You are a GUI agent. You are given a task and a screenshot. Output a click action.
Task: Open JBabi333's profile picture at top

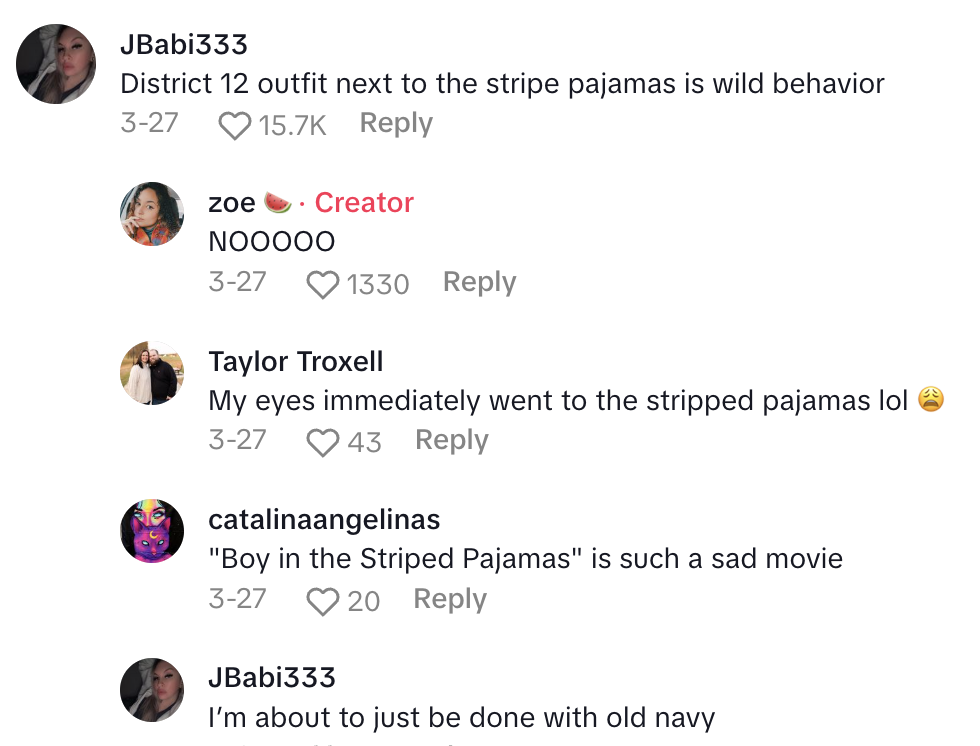pyautogui.click(x=57, y=65)
